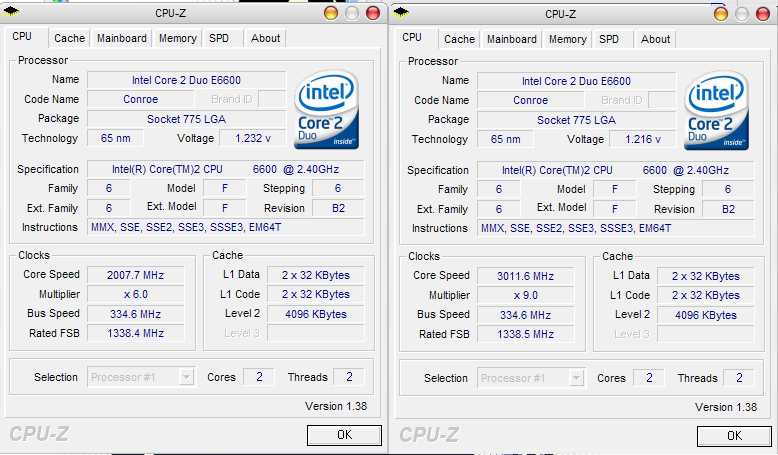778x455 pixels.
Task: Click core speed value 3011.6 MHz
Action: 525,276
